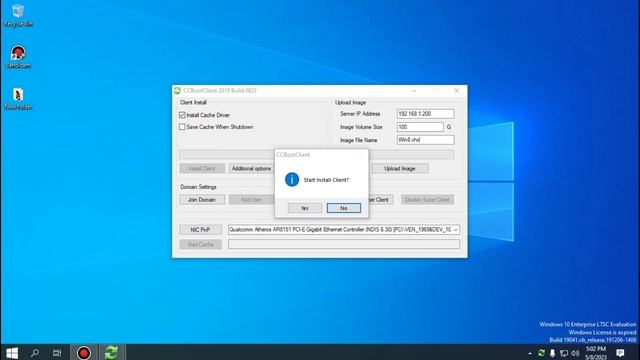Screen dimensions: 640x360
Task: Enable Save Cache When Shutdown
Action: (182, 127)
